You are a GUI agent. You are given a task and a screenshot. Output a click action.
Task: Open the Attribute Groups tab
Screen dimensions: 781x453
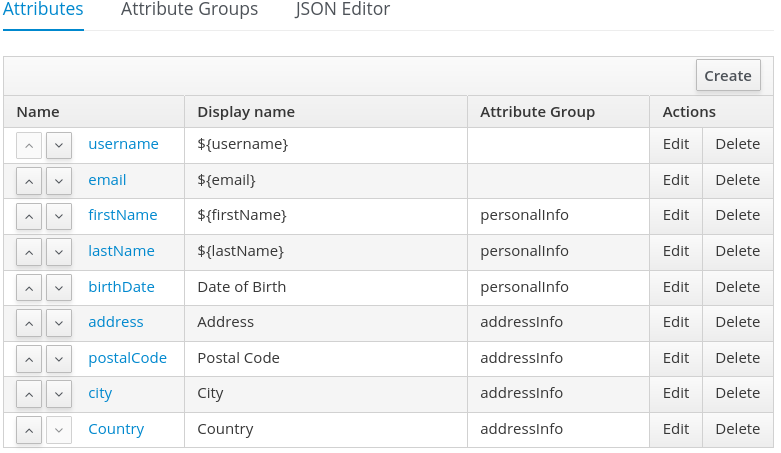click(x=189, y=9)
